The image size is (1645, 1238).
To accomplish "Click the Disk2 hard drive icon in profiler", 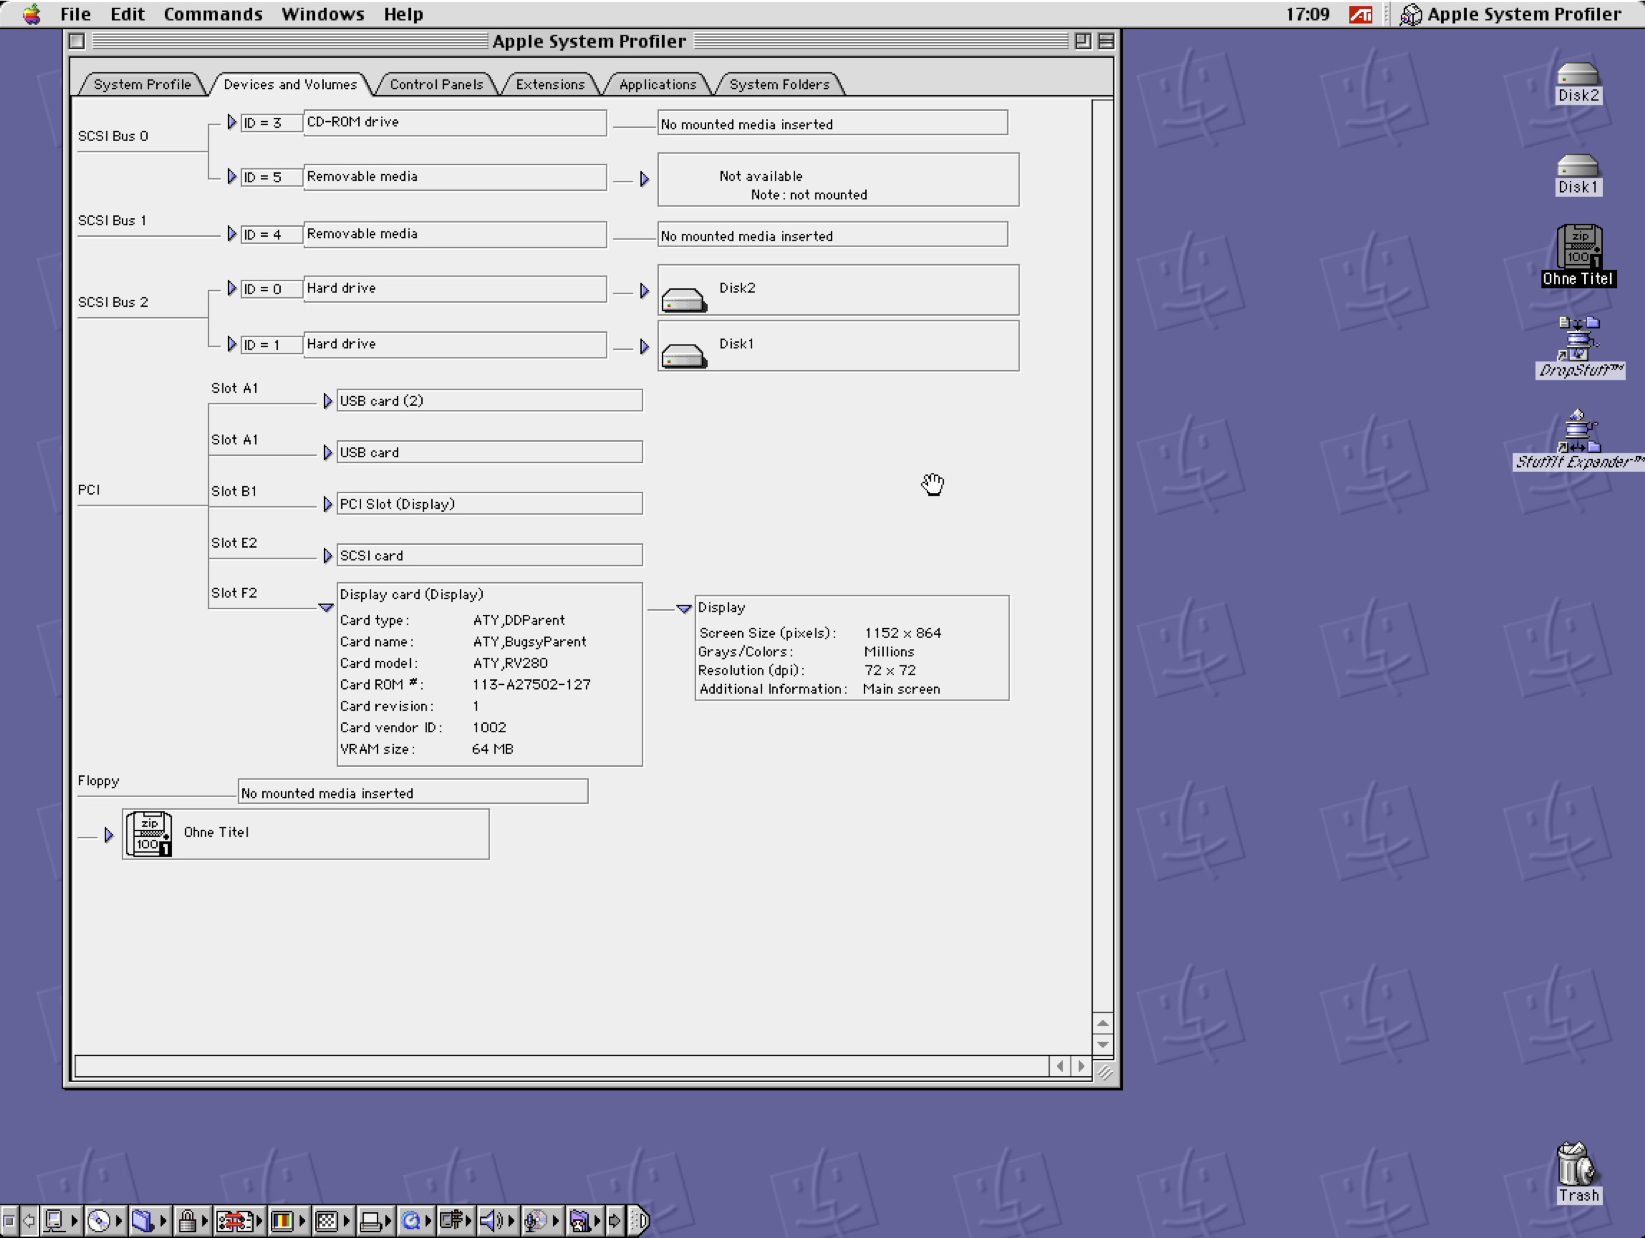I will pyautogui.click(x=684, y=299).
